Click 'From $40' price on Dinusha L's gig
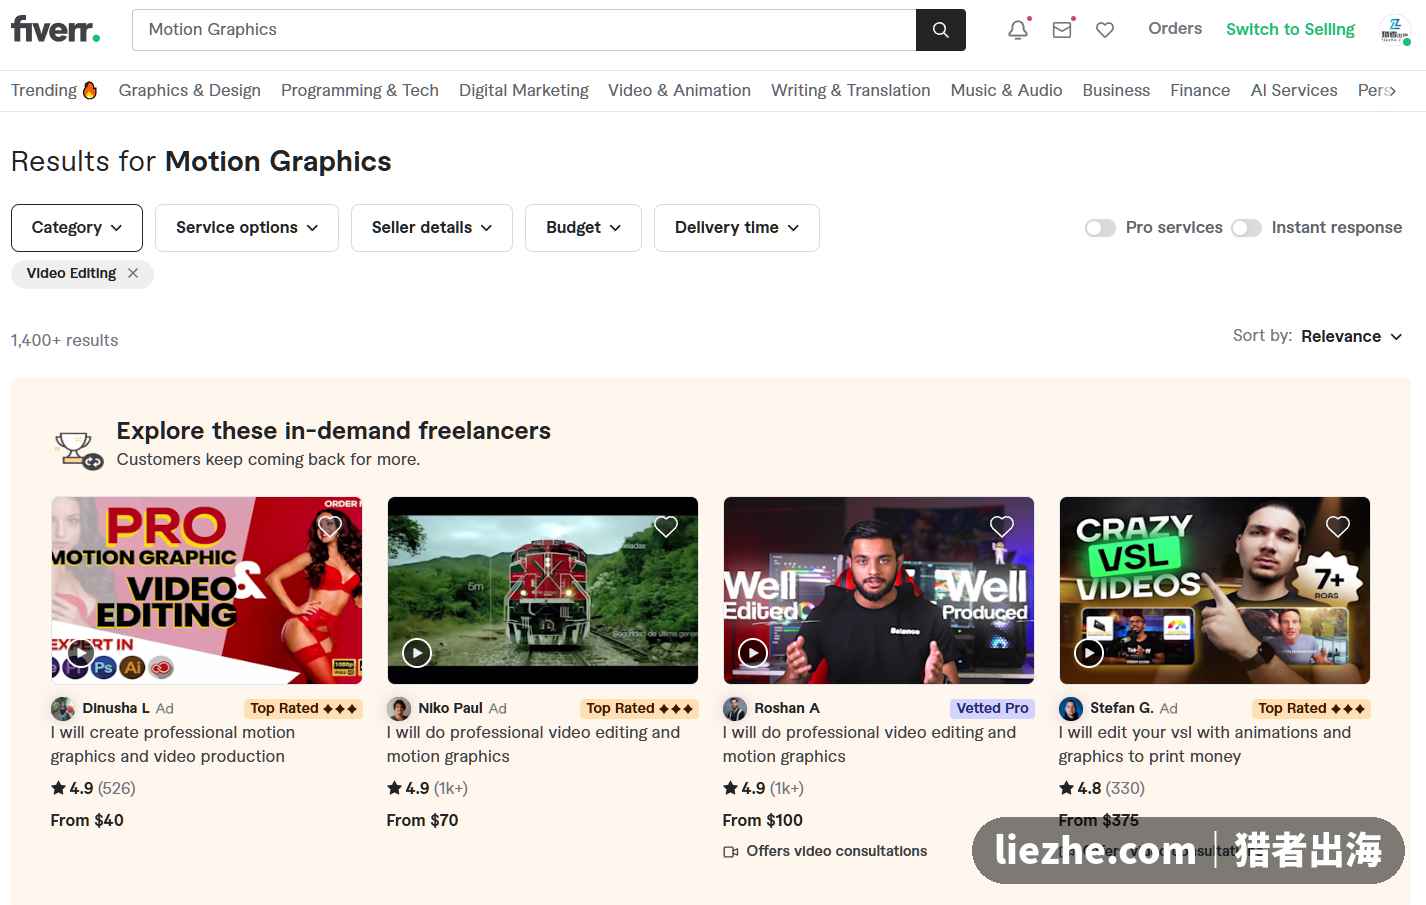 pyautogui.click(x=87, y=820)
